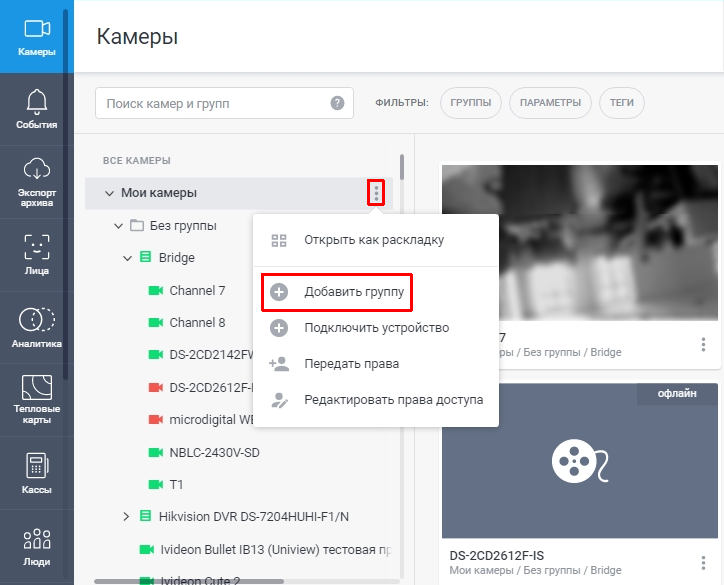Click the офлайн status badge
This screenshot has width=724, height=585.
pos(677,394)
